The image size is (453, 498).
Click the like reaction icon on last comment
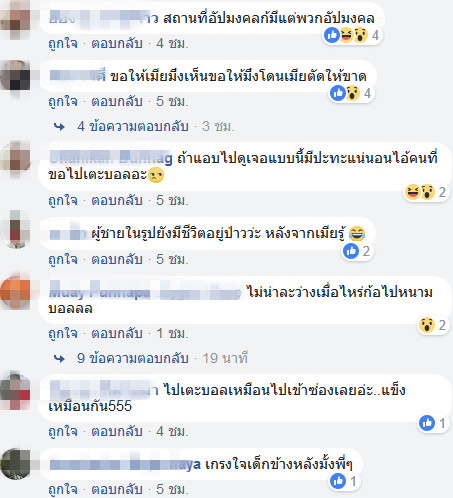tap(338, 481)
